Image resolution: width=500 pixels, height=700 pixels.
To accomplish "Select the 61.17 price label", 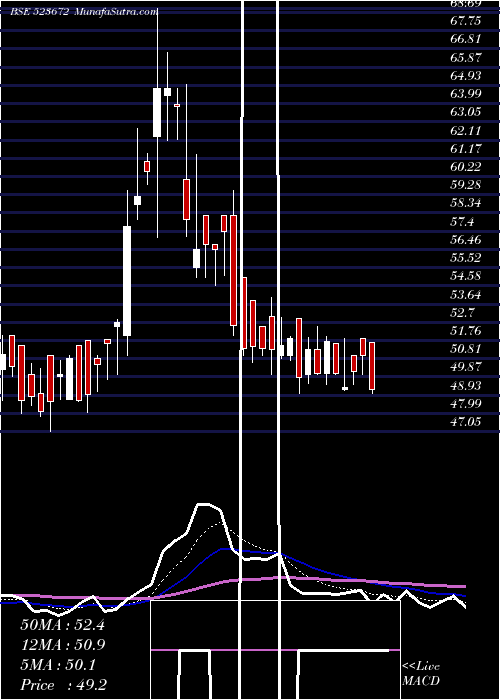I will coord(466,149).
